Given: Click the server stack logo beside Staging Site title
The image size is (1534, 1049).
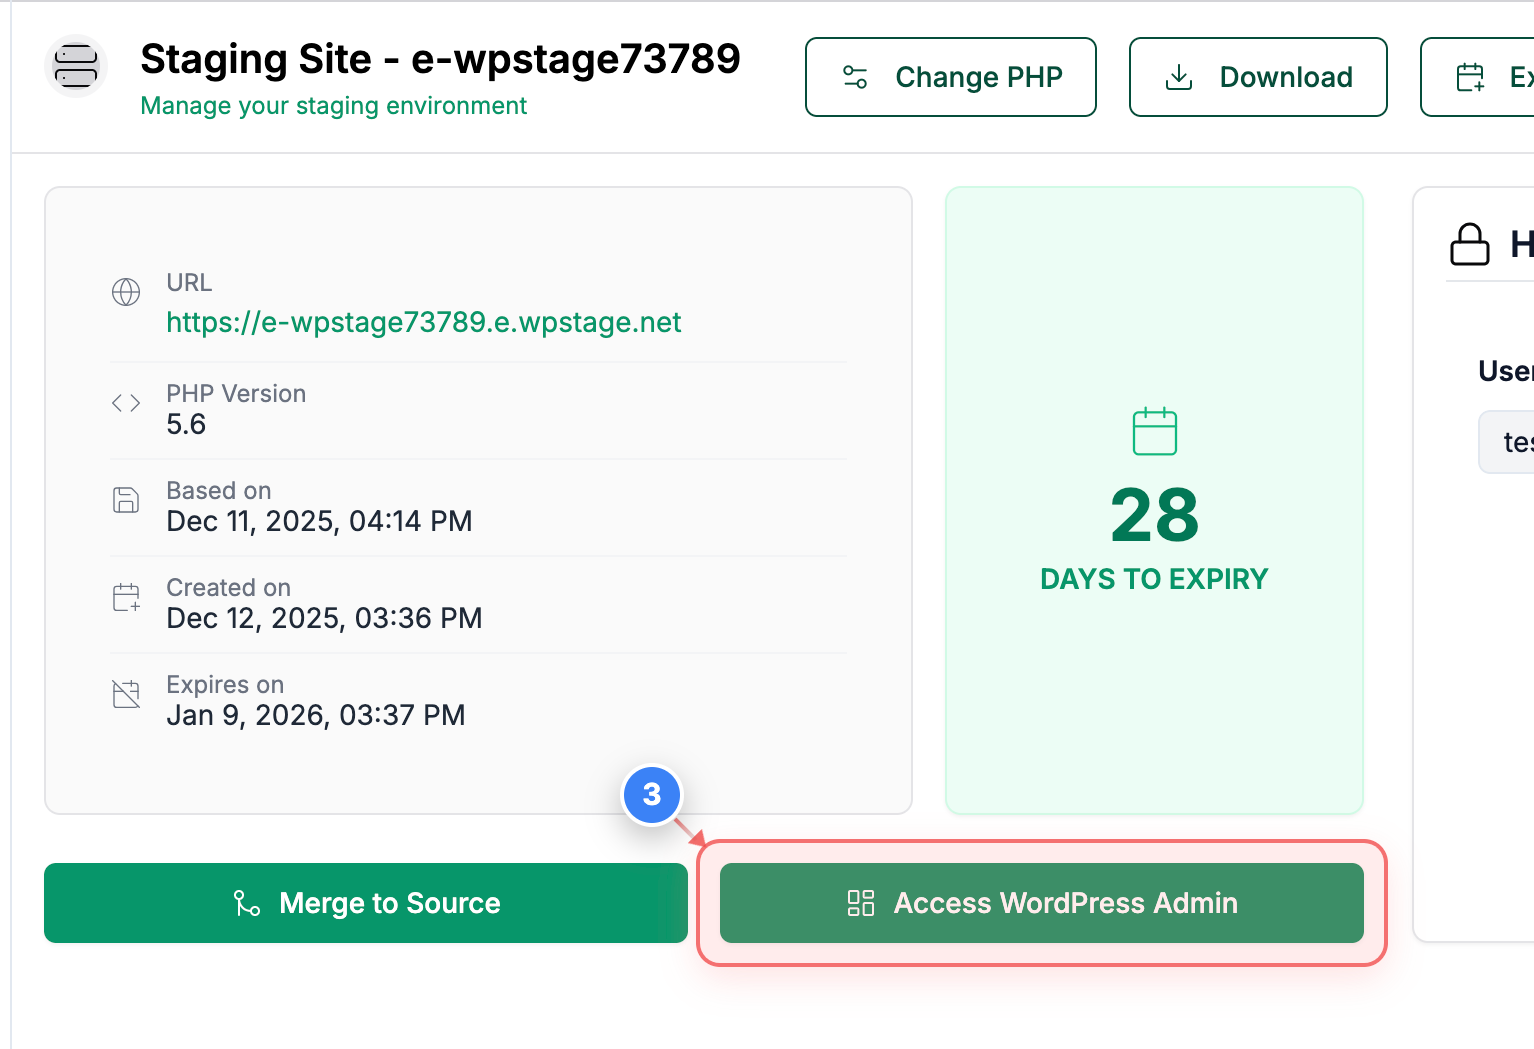Looking at the screenshot, I should pos(74,65).
